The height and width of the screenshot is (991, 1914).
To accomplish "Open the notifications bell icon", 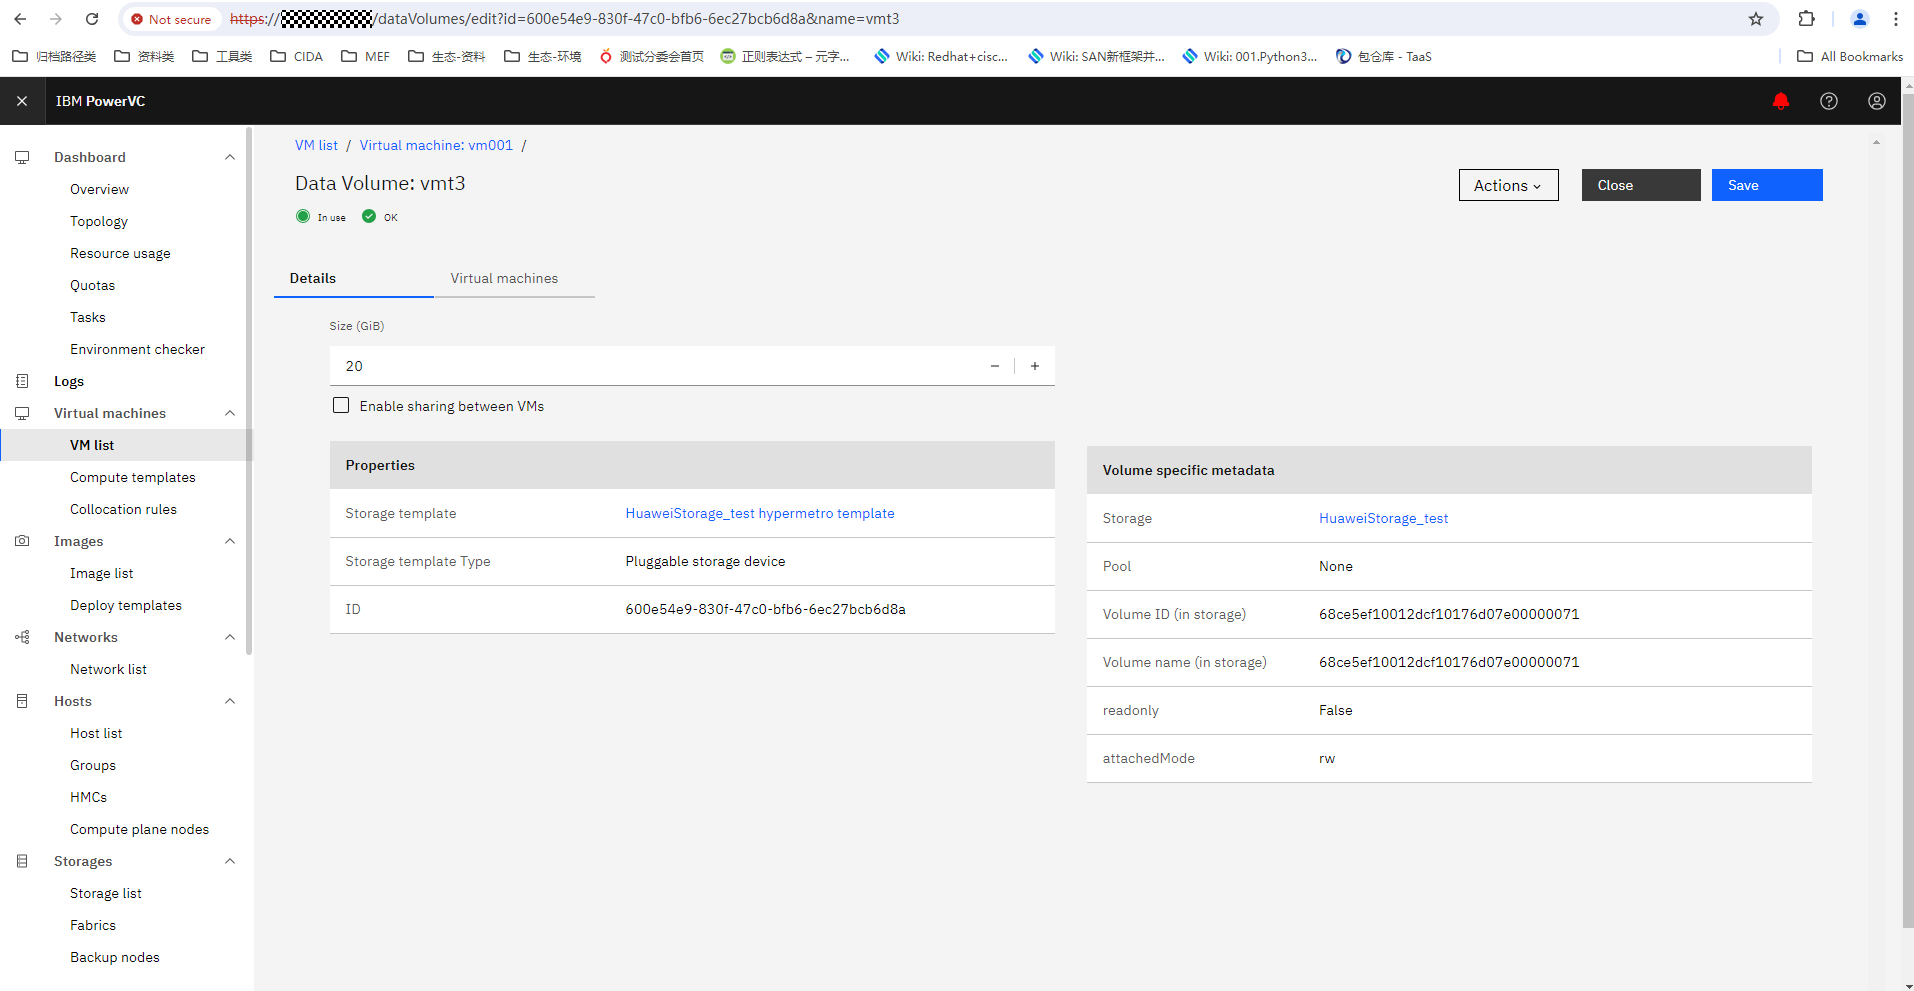I will click(1781, 101).
